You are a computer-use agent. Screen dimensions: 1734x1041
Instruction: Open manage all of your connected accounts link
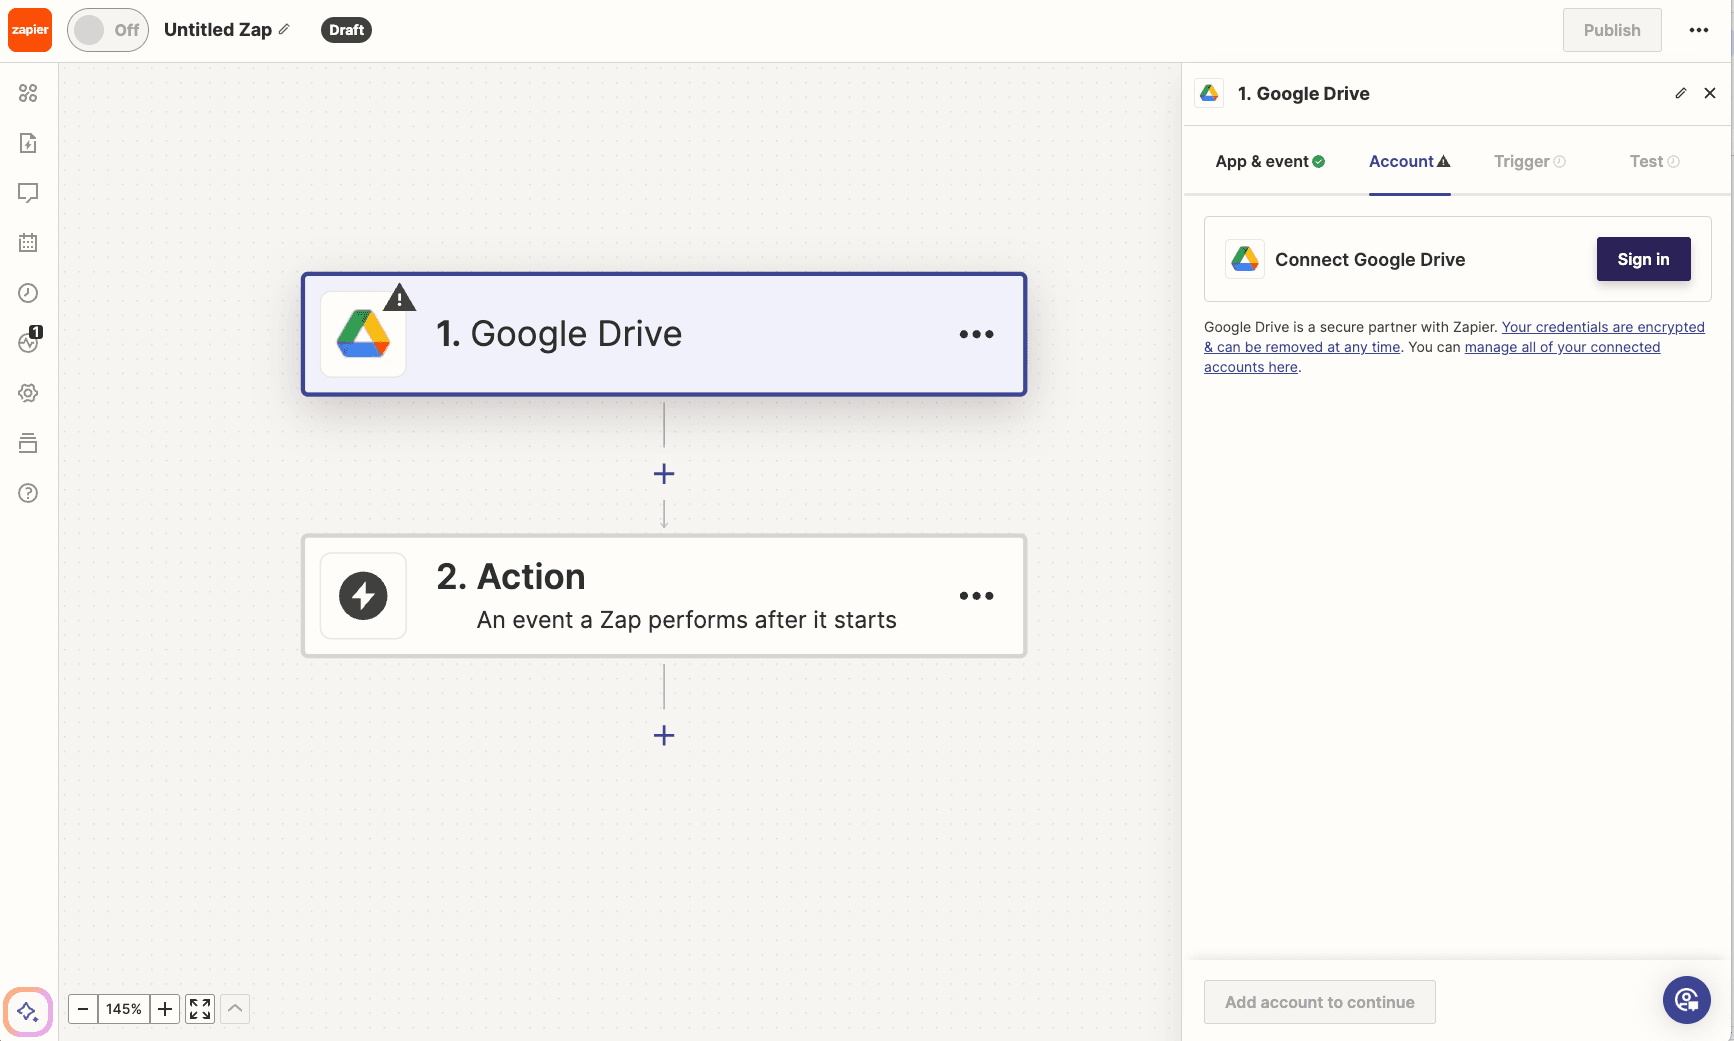coord(1562,347)
